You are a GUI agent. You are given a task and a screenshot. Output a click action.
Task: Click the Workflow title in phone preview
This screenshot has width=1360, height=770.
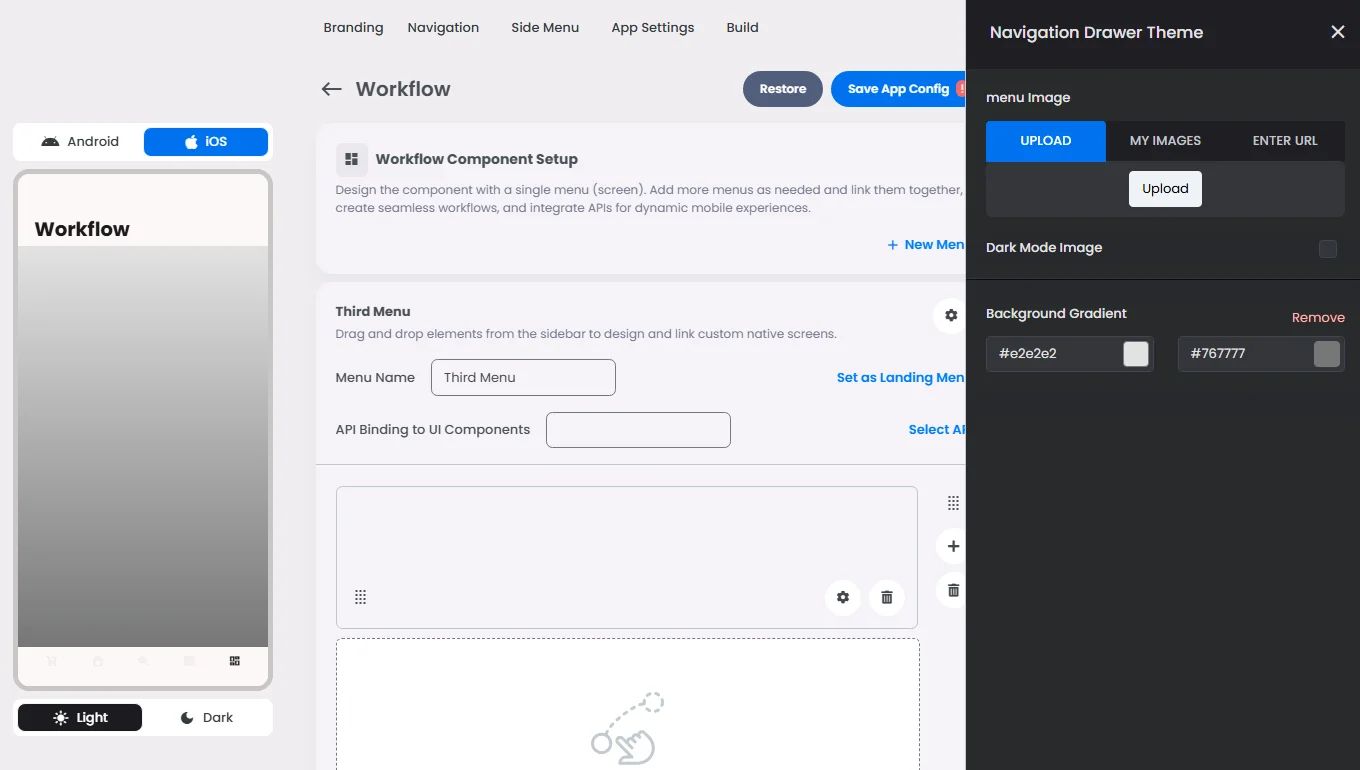(82, 229)
